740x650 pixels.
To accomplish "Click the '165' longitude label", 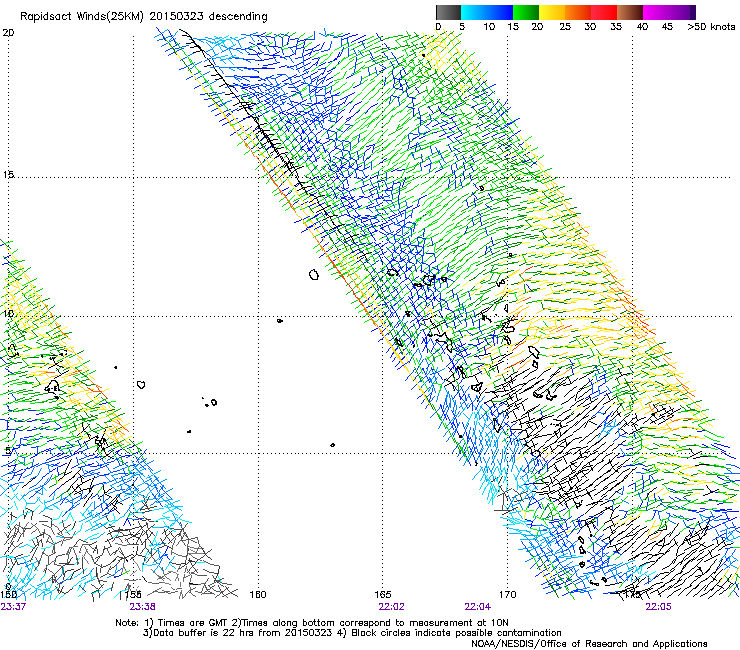I will (x=383, y=594).
